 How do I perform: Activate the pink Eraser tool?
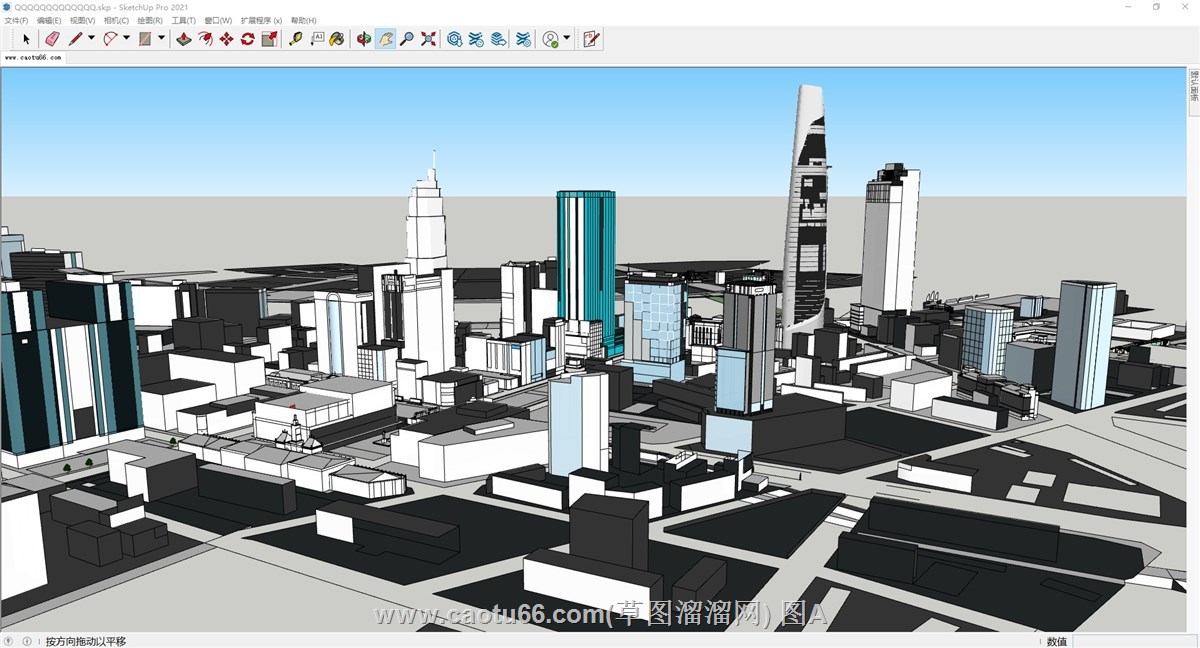point(53,39)
